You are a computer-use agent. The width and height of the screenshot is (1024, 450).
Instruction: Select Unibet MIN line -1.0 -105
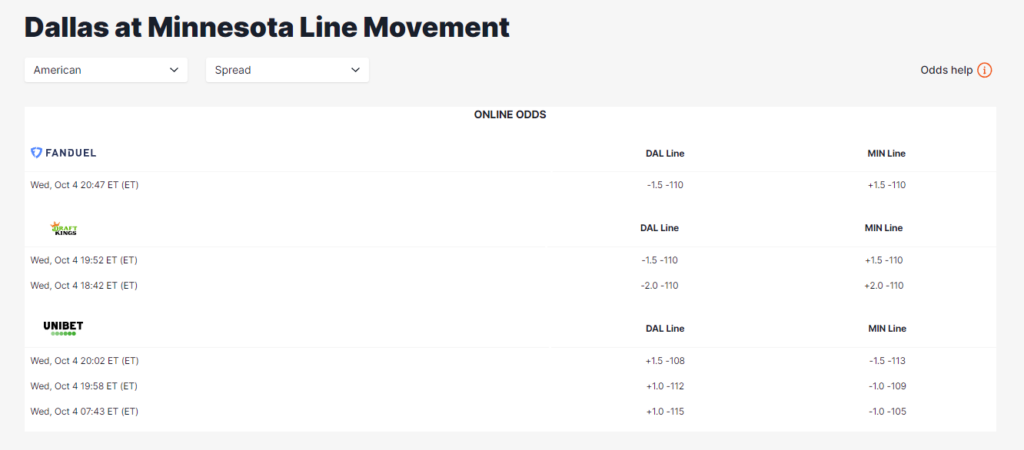(x=887, y=411)
